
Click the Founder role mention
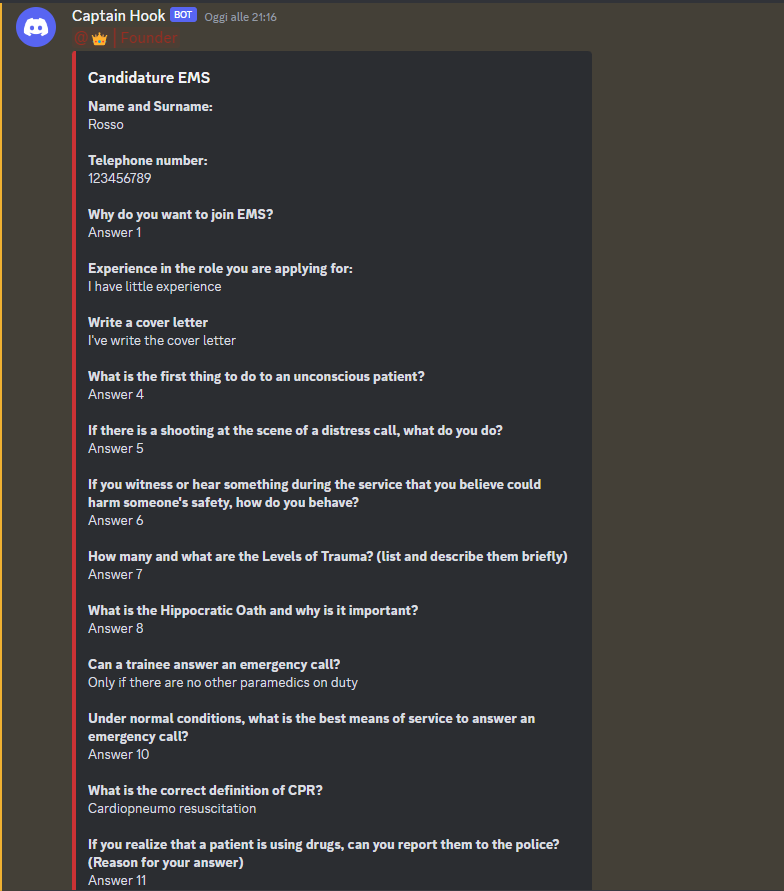click(x=149, y=38)
